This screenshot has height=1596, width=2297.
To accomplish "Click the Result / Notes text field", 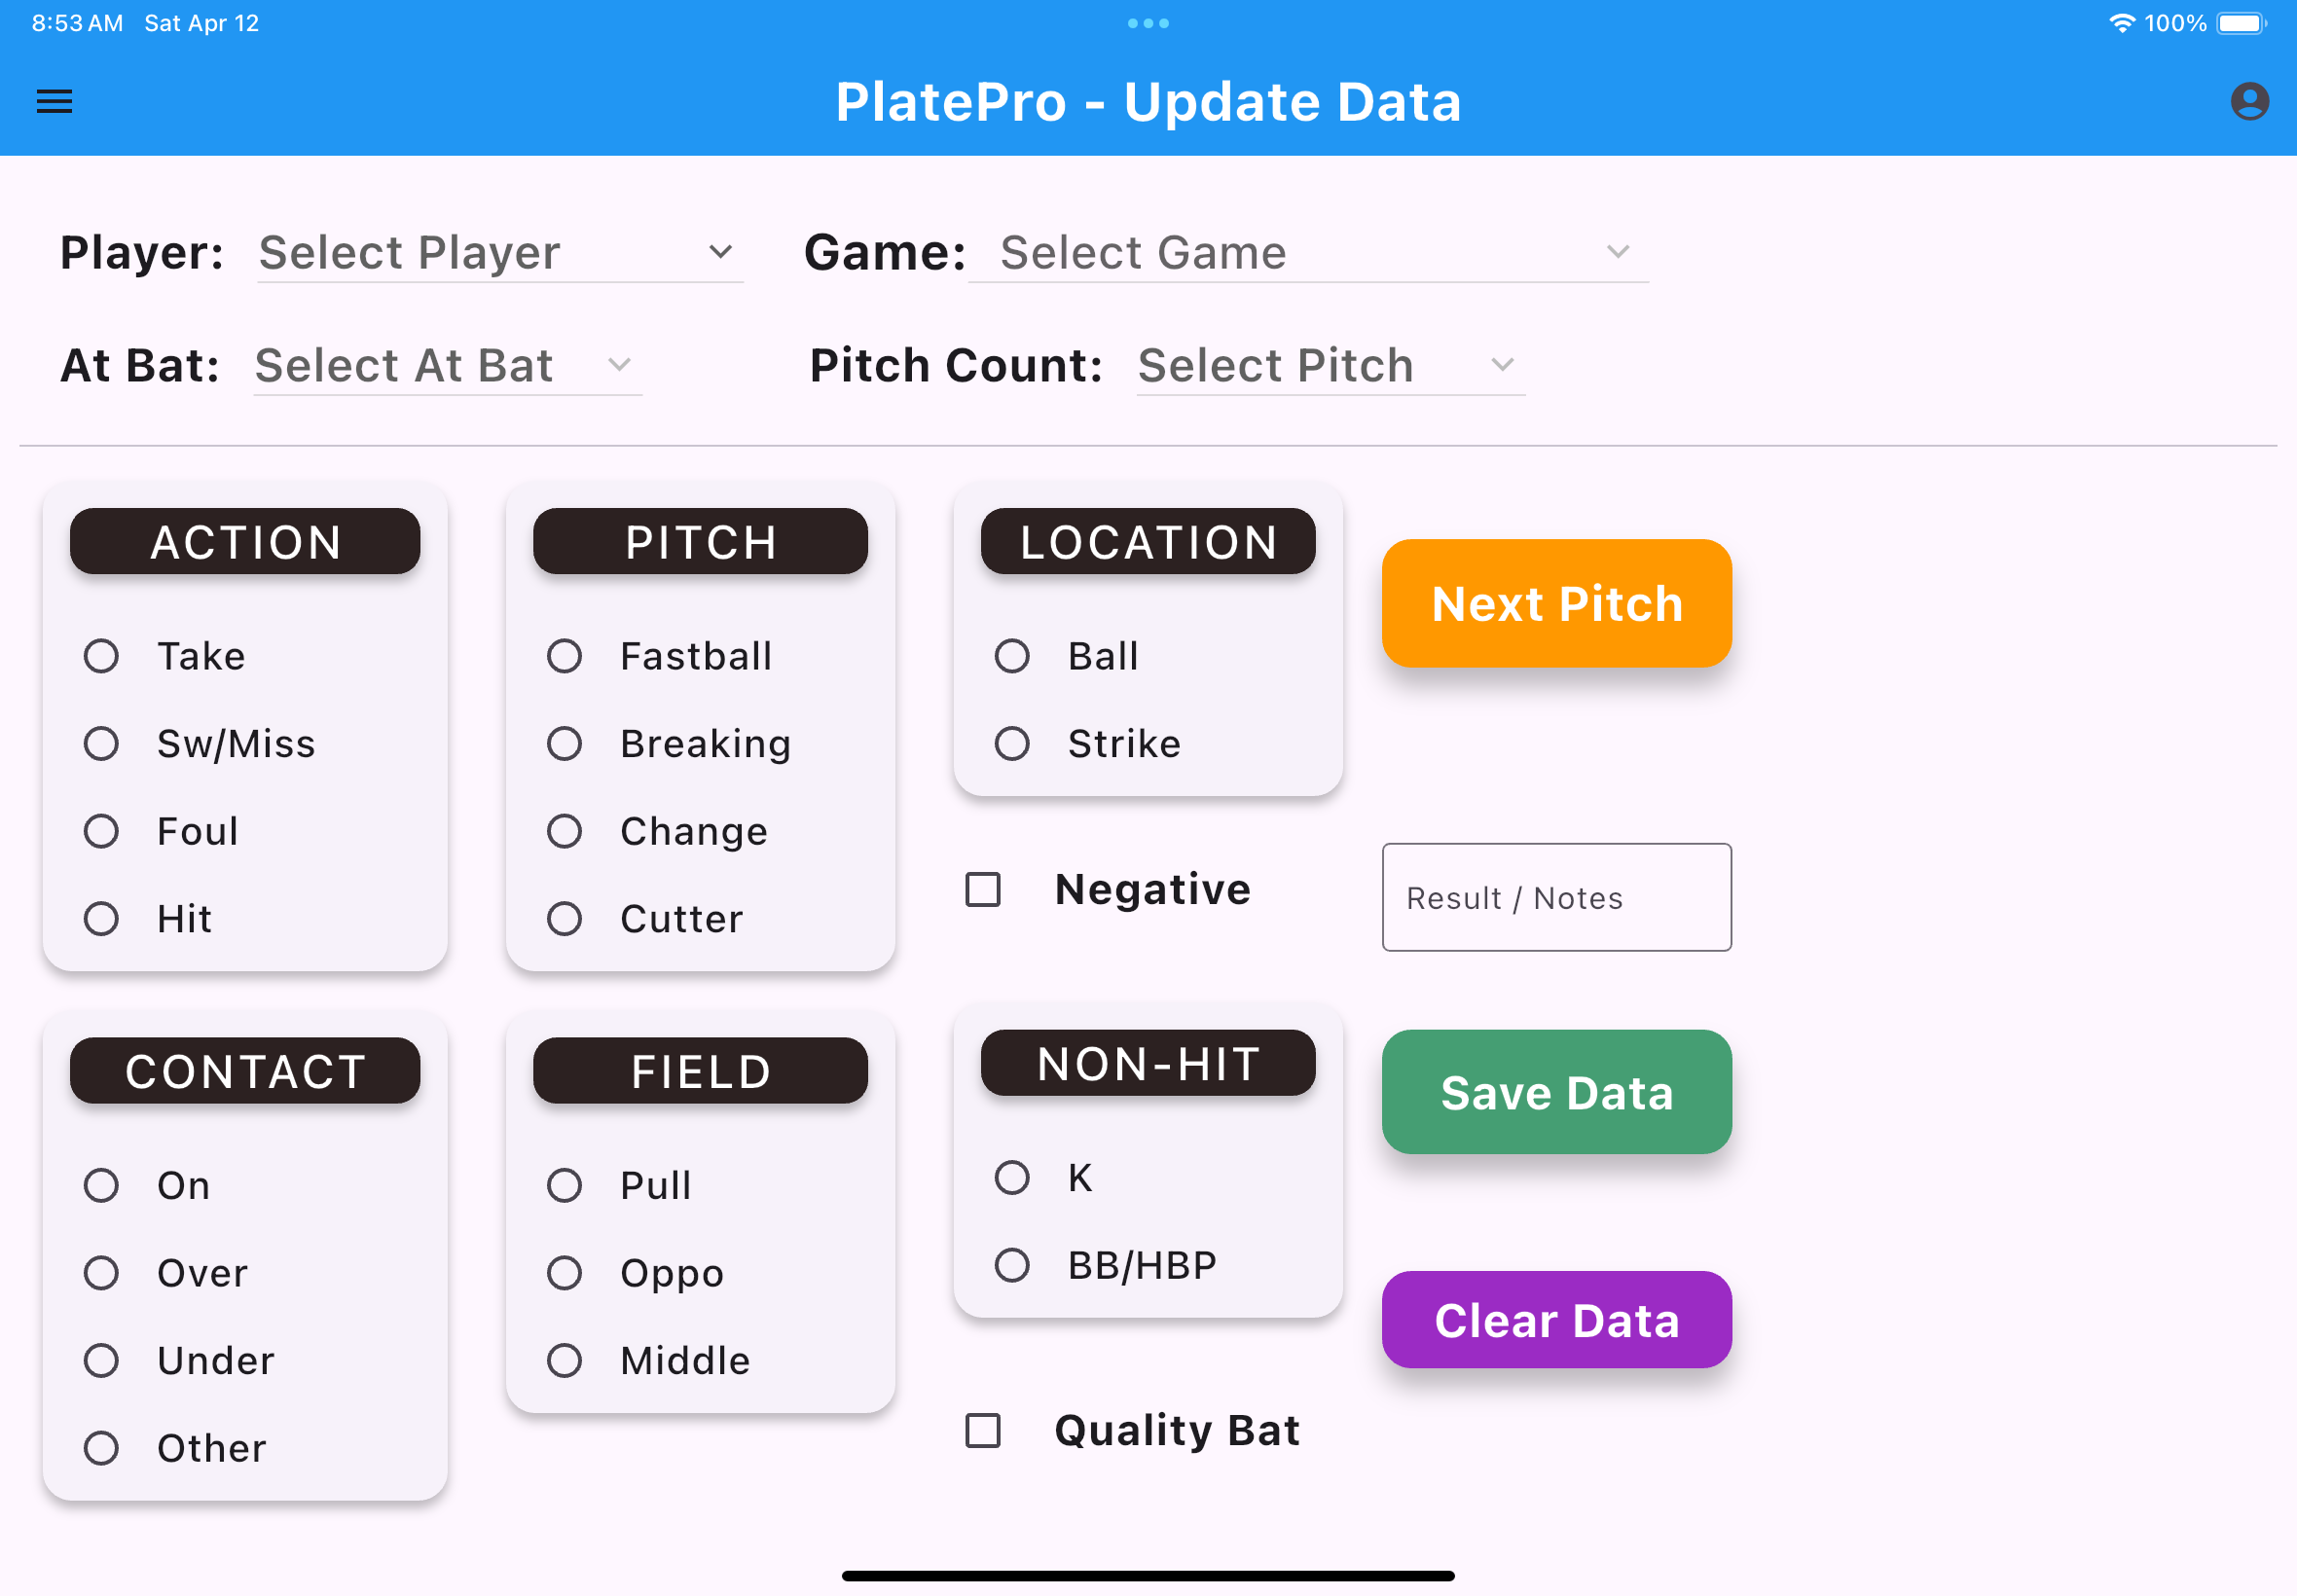I will click(1556, 897).
